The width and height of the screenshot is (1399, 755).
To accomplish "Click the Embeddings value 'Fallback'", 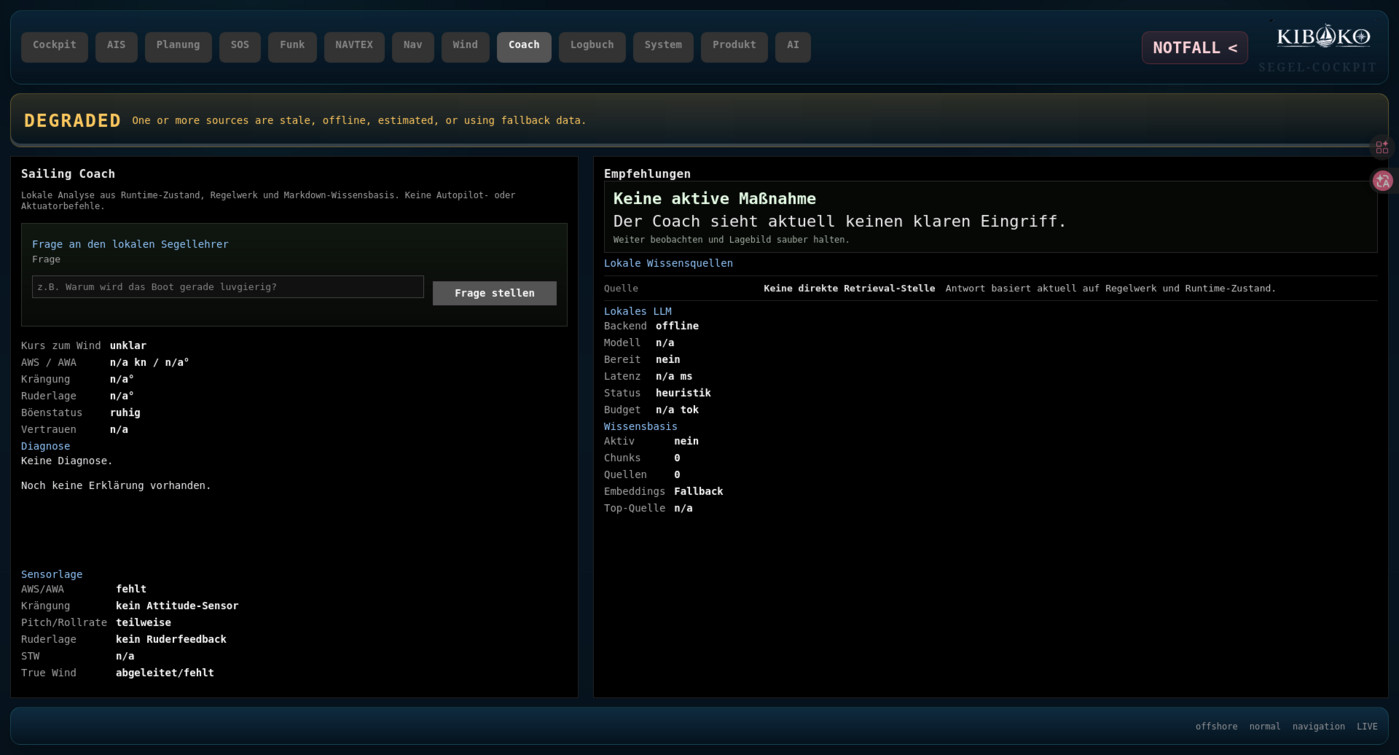I will point(698,492).
